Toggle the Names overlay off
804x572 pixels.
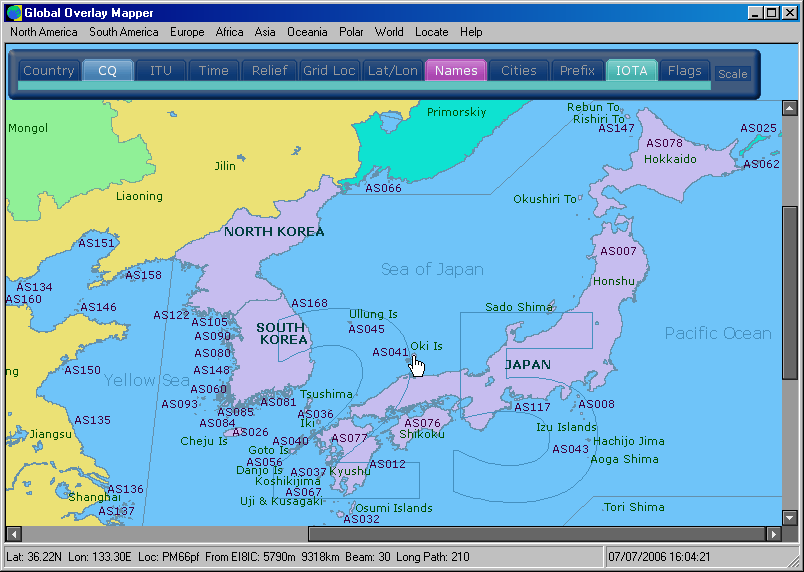click(x=456, y=71)
